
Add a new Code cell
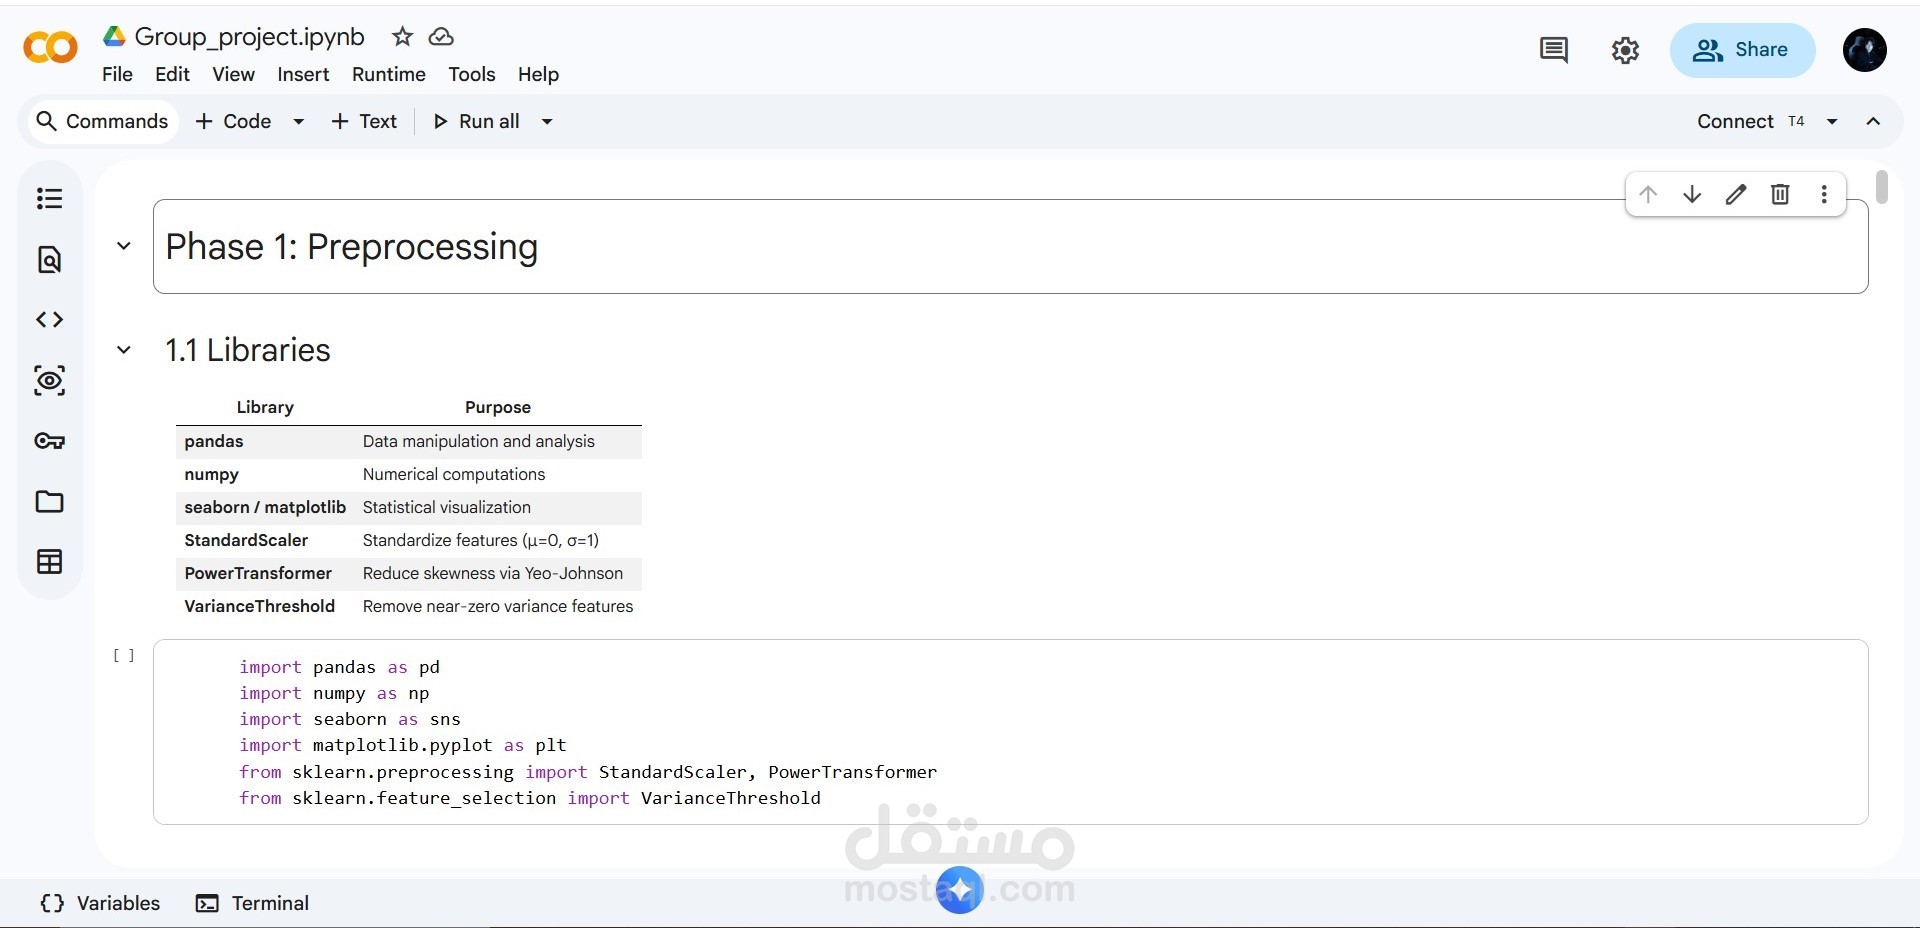[x=233, y=121]
